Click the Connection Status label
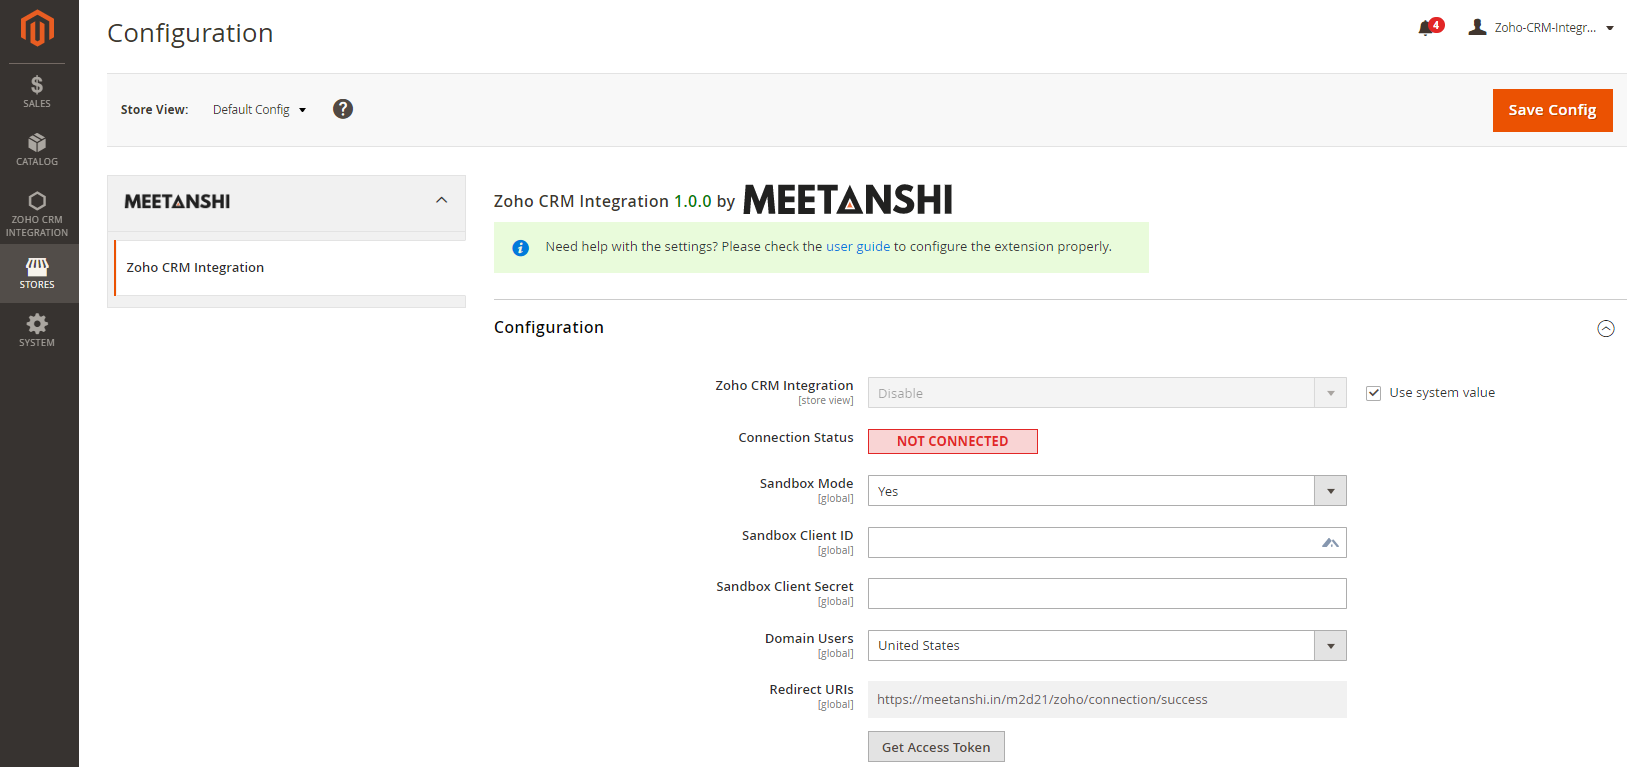Viewport: 1642px width, 767px height. point(796,438)
